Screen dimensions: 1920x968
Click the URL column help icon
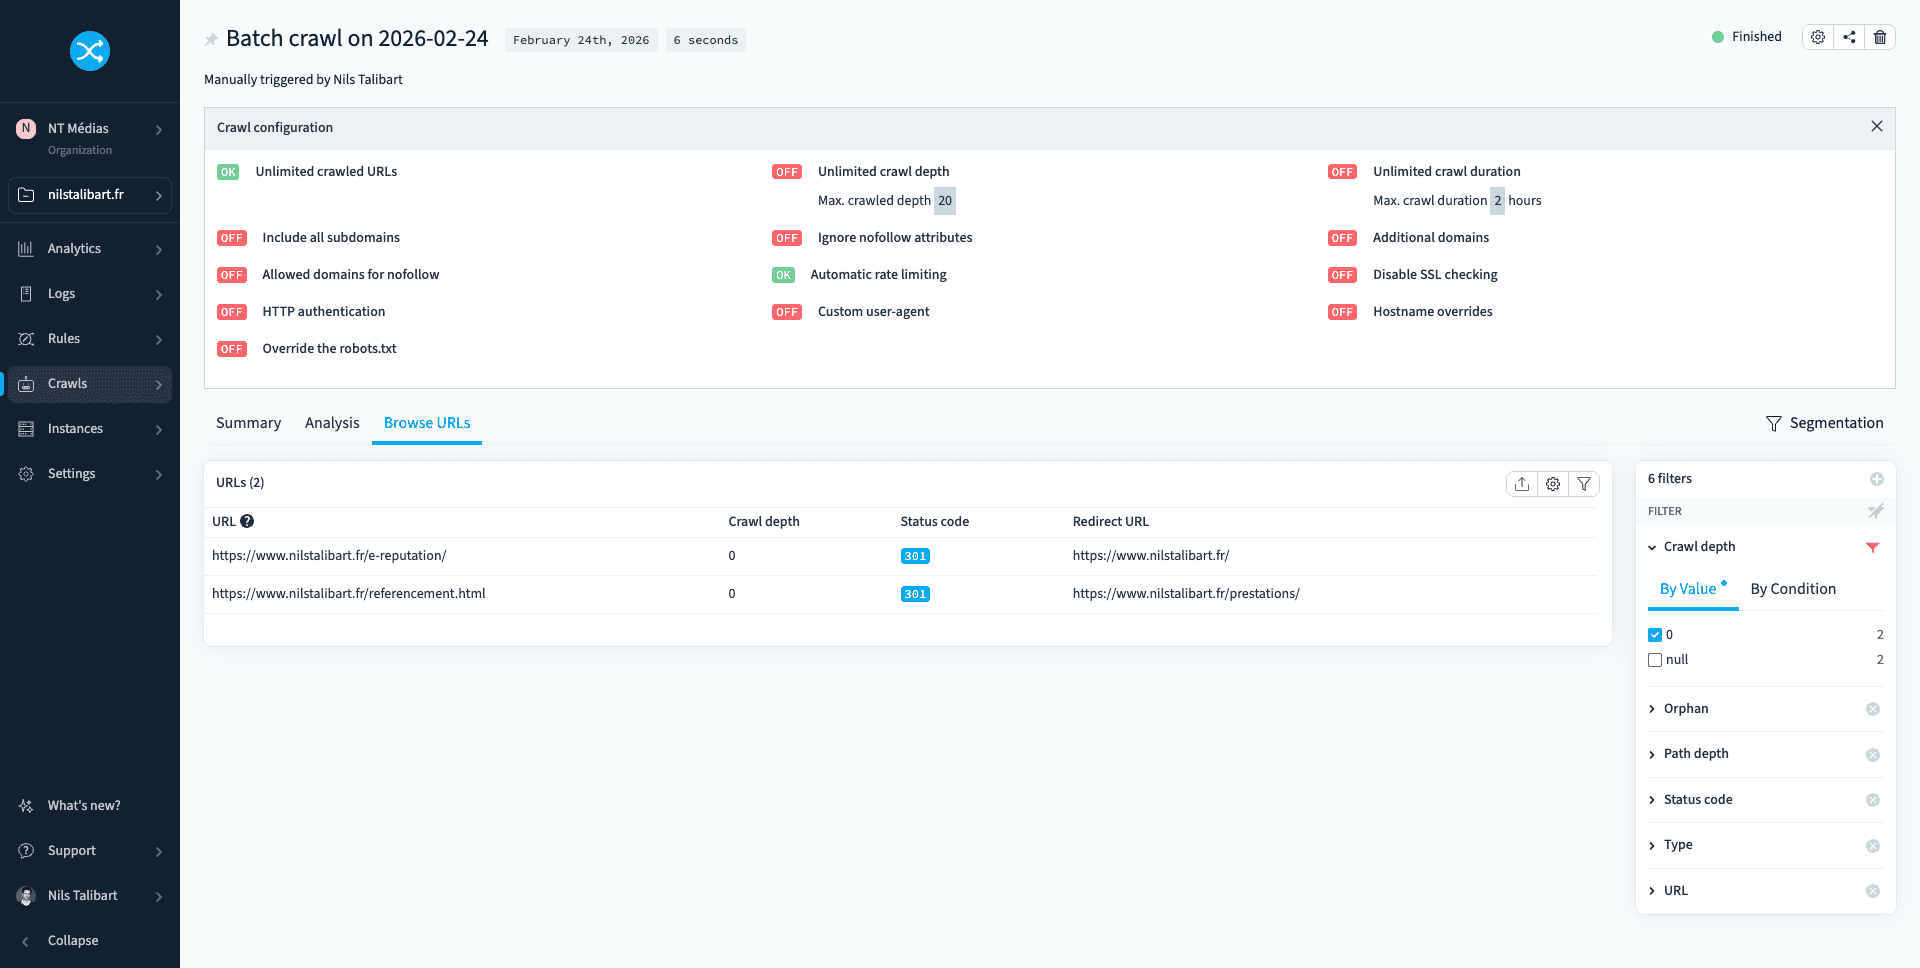coord(247,521)
